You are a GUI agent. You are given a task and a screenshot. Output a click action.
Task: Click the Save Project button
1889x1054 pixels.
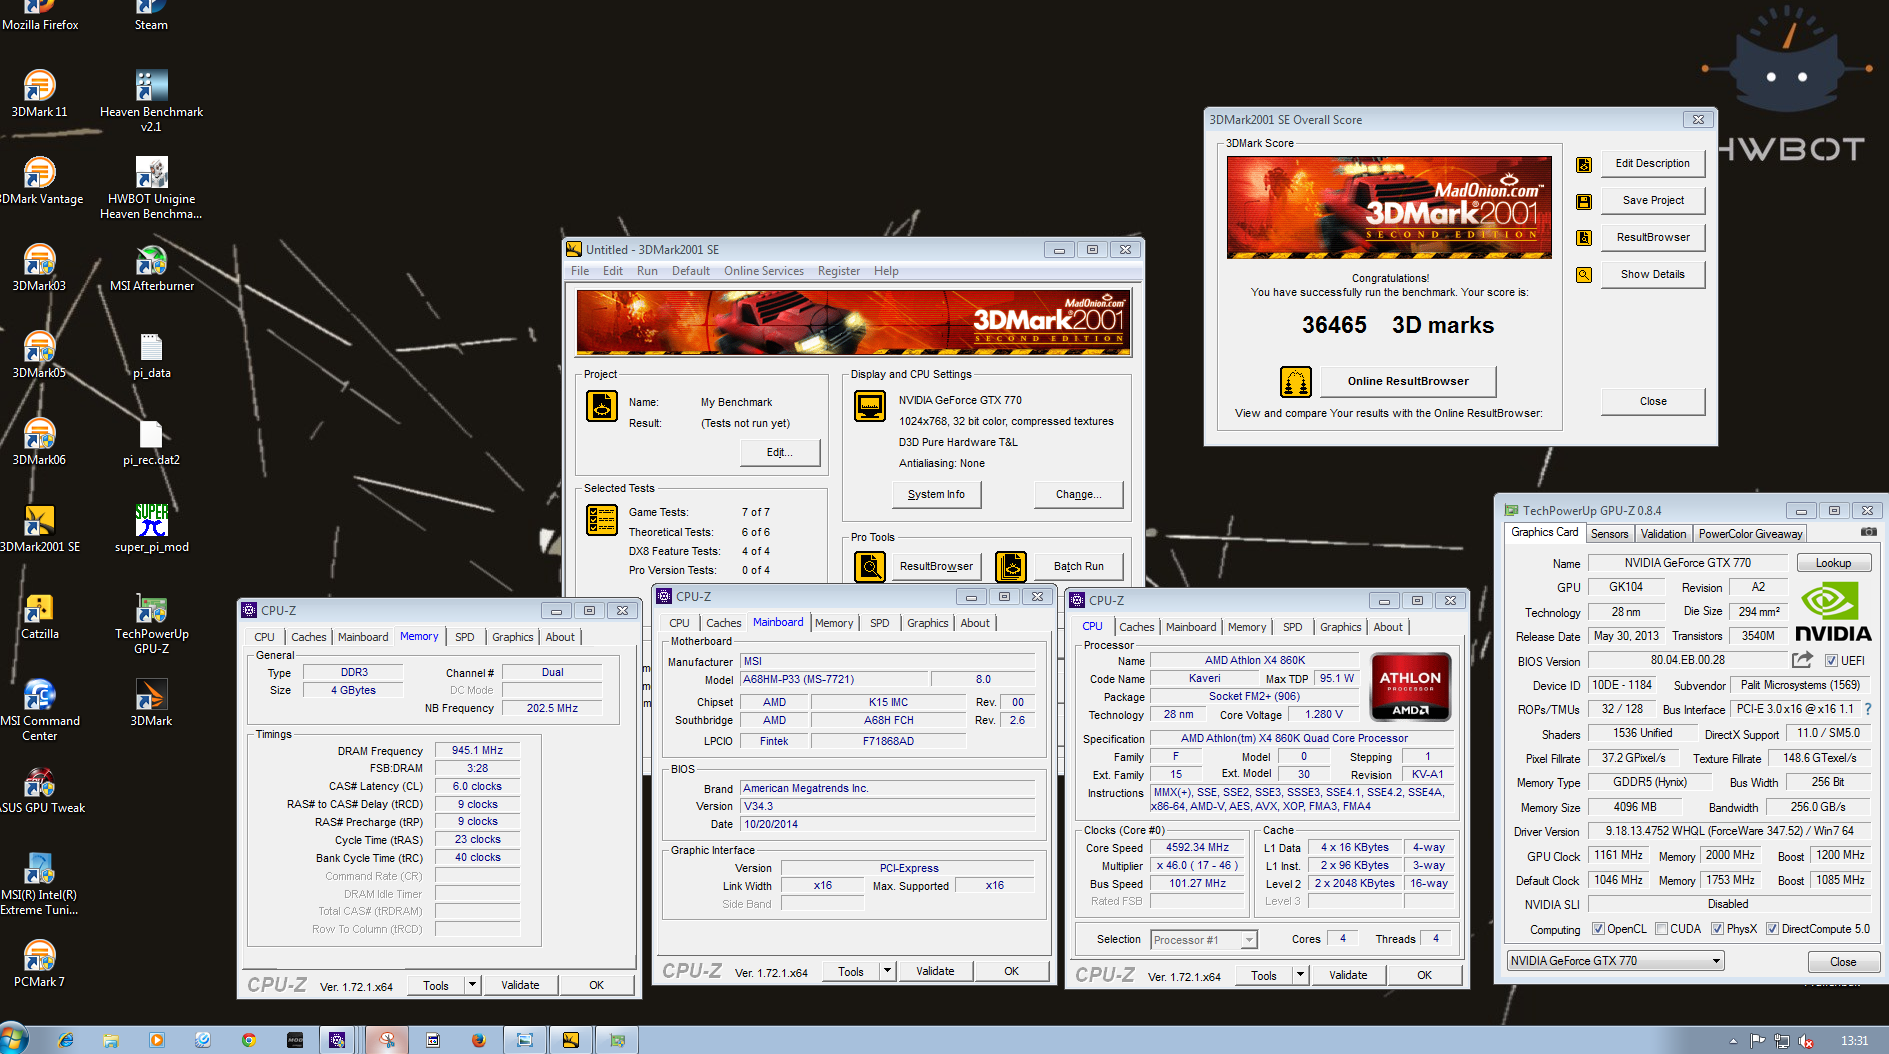[1653, 201]
